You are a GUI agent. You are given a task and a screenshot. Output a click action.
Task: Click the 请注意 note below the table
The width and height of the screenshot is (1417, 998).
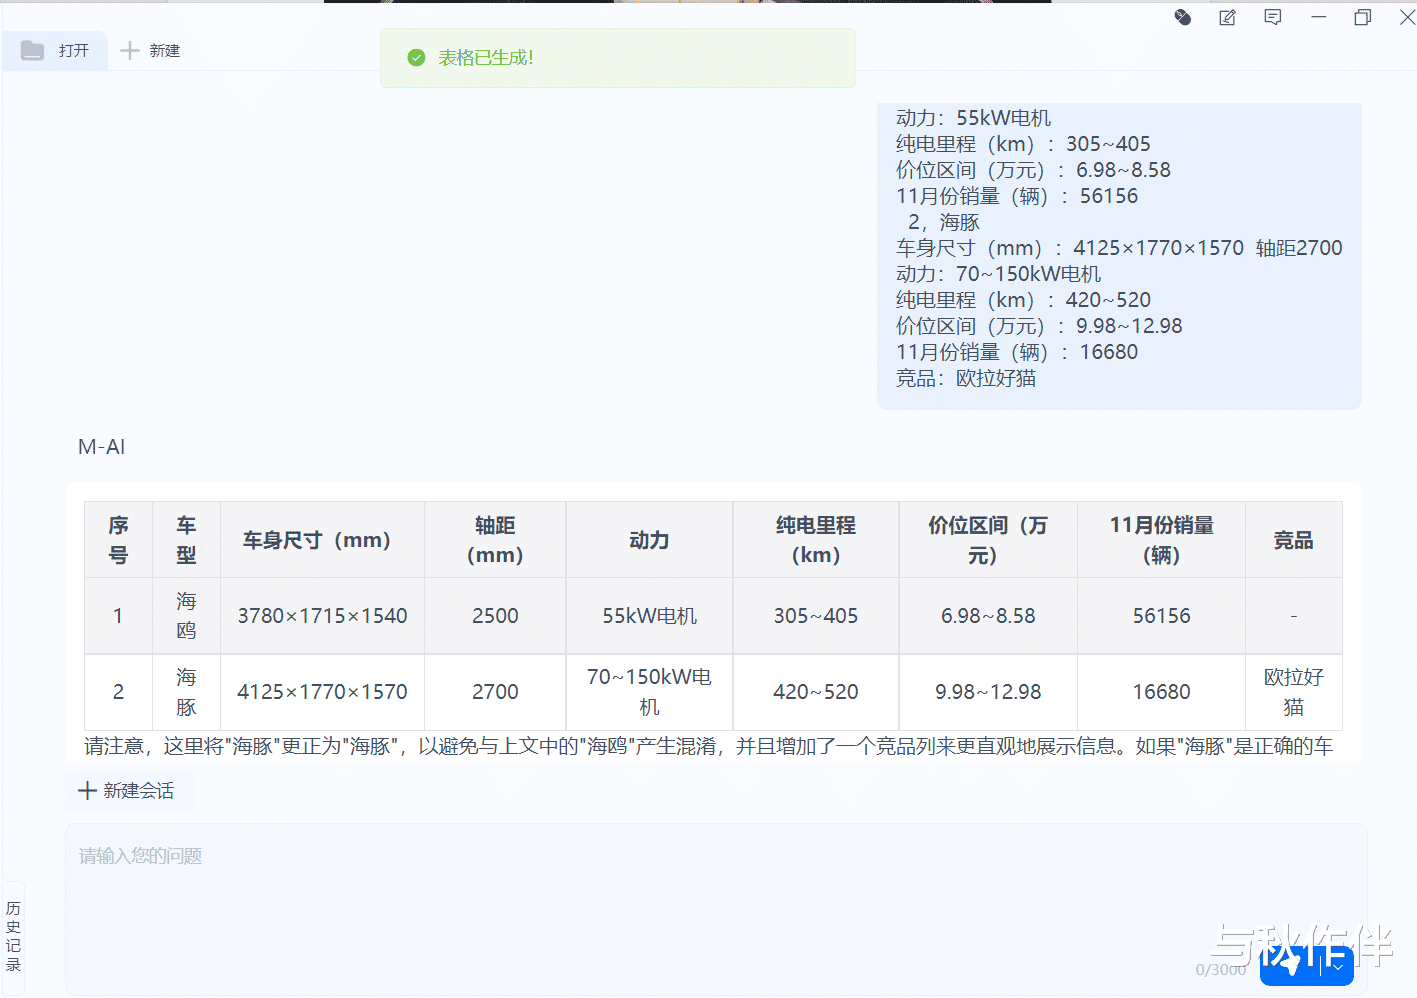(708, 746)
